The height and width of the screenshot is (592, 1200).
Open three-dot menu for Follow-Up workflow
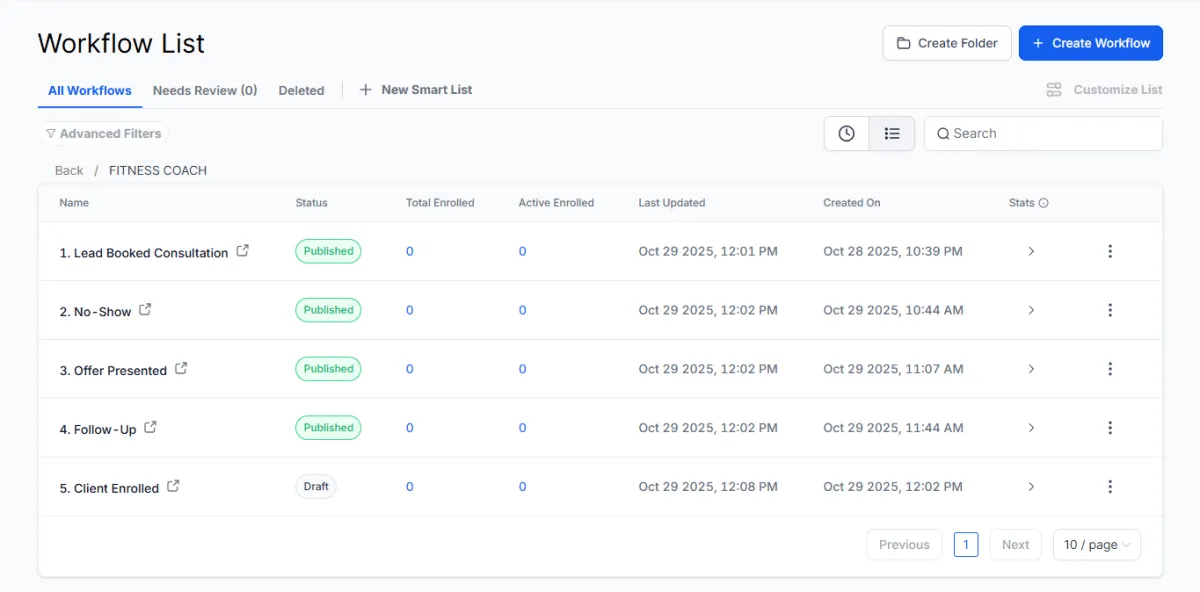pos(1110,428)
